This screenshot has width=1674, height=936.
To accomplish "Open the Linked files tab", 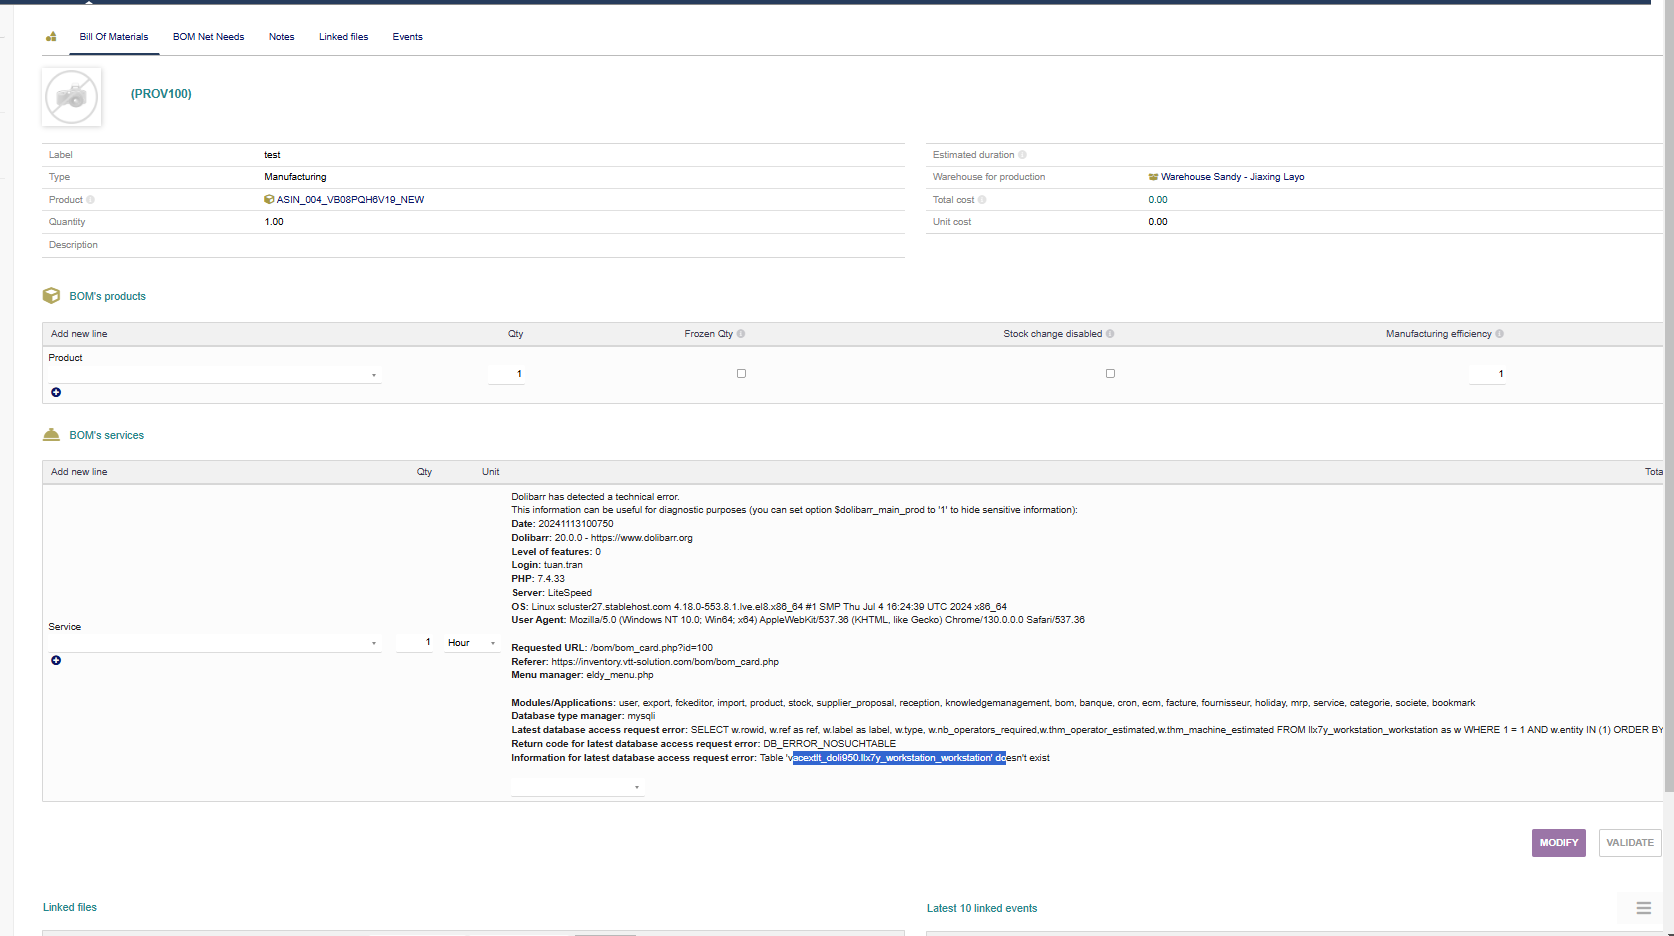I will pos(343,37).
